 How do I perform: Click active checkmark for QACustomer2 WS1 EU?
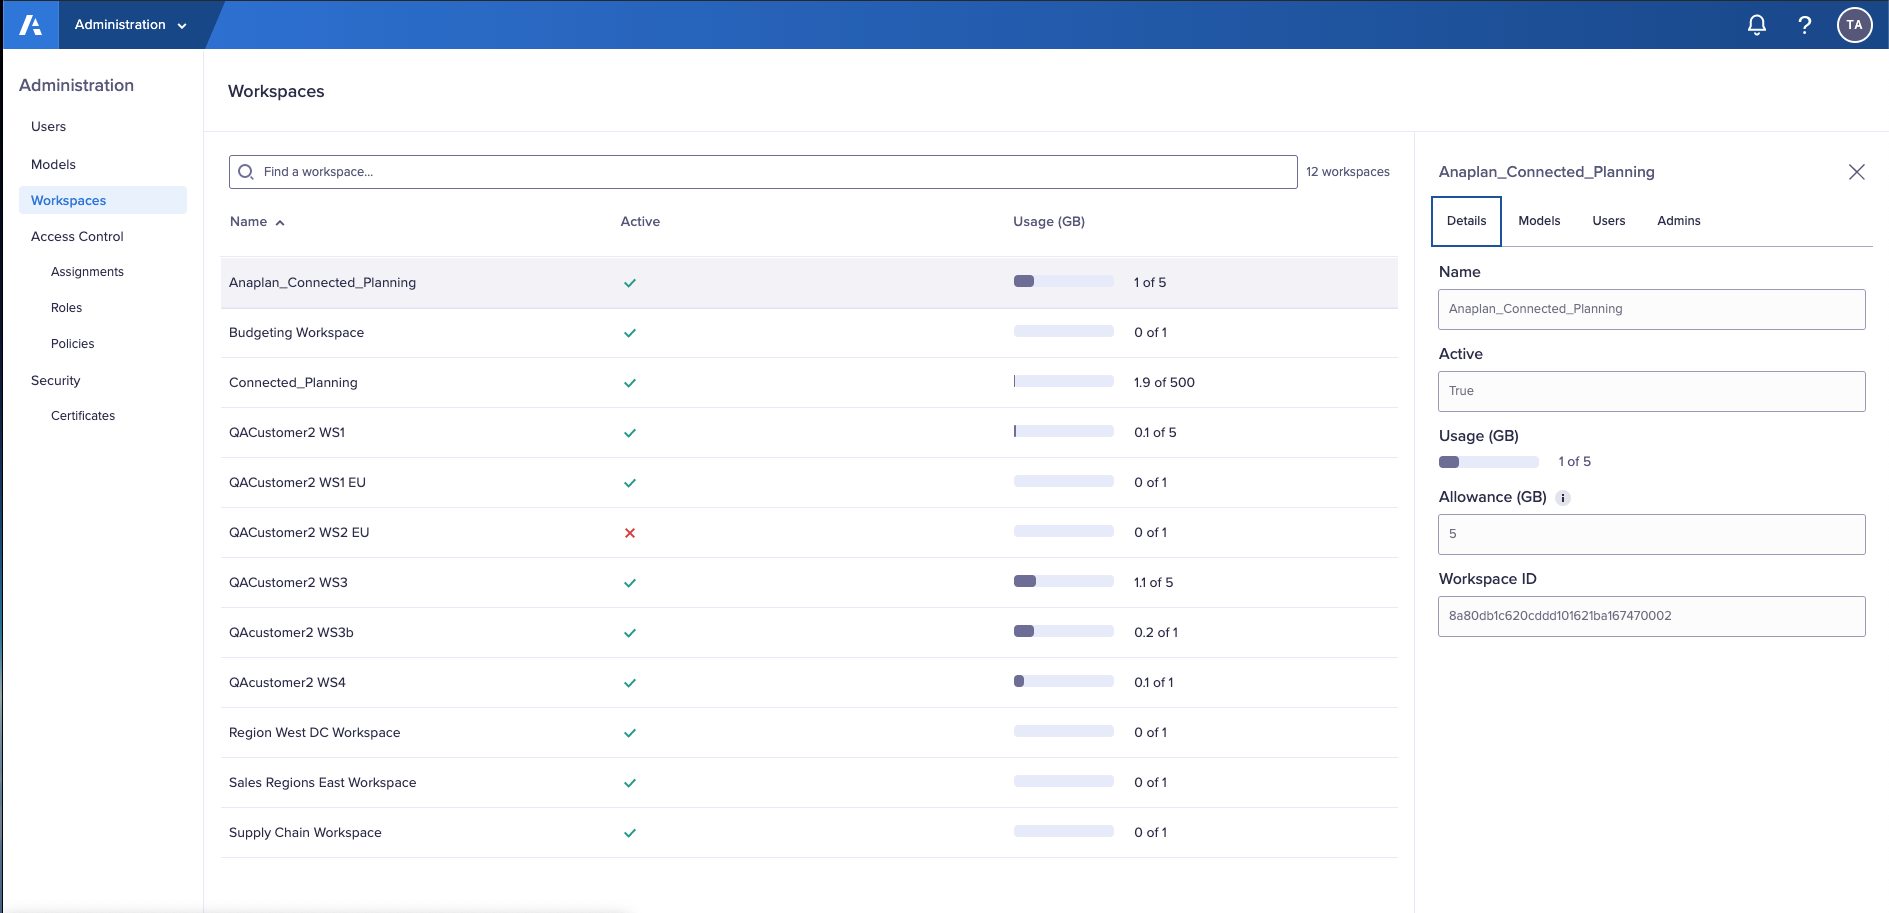coord(630,483)
